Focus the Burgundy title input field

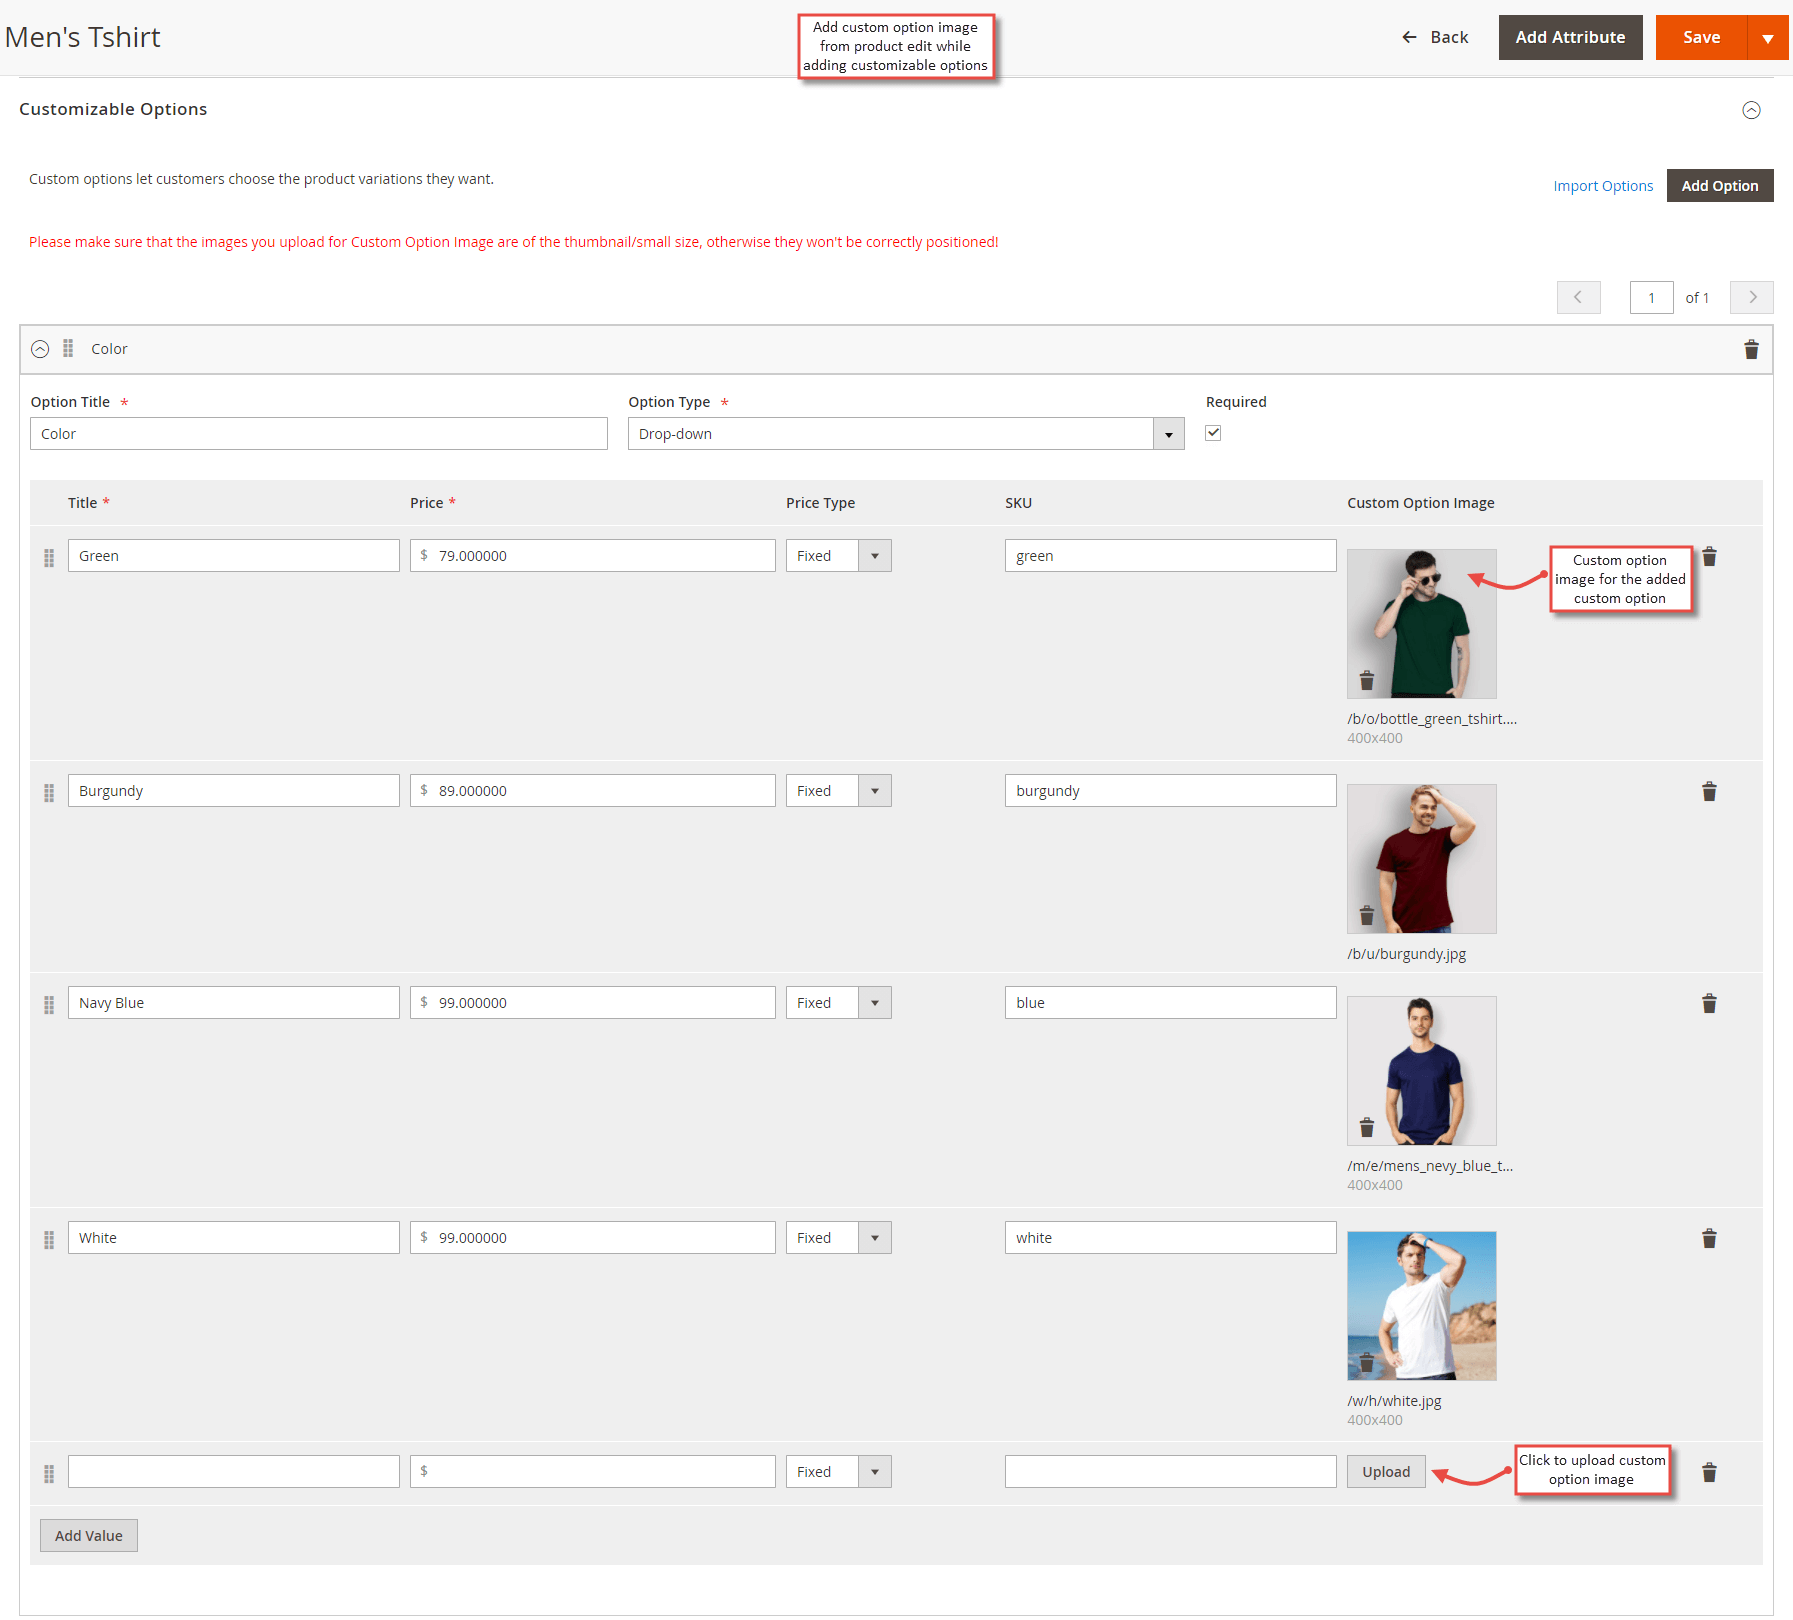point(234,791)
